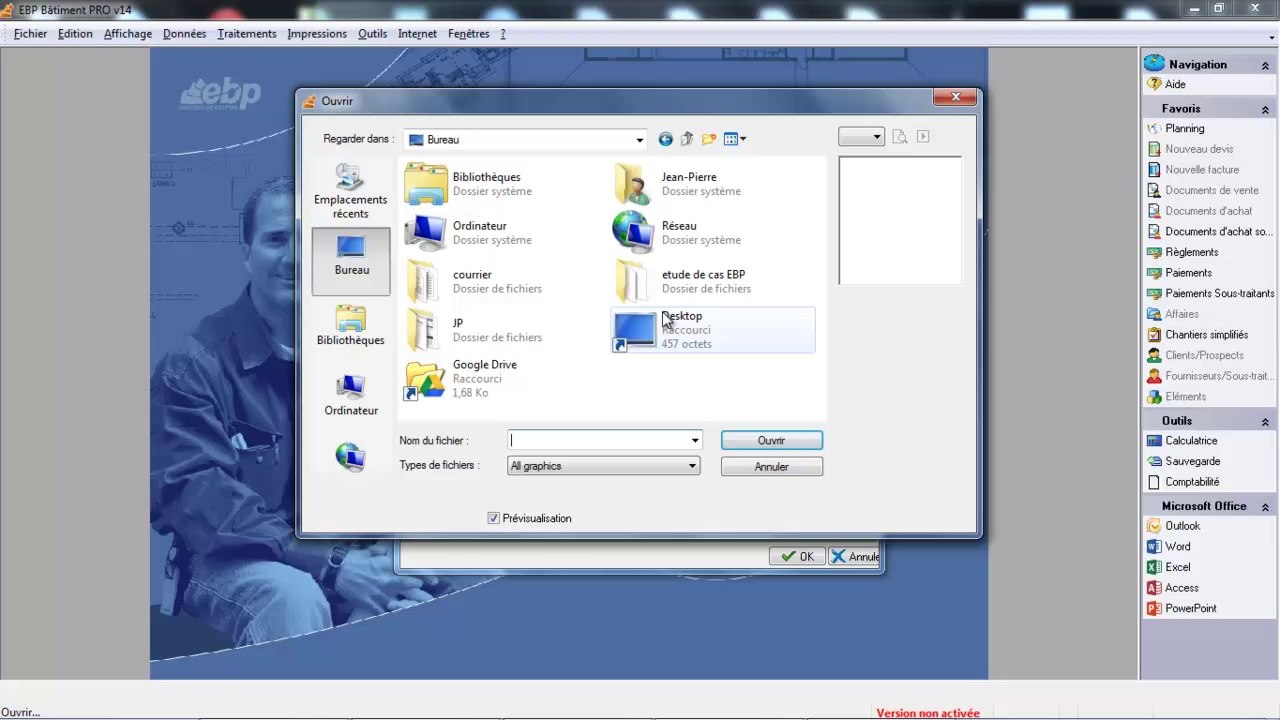Screen dimensions: 1280x720
Task: Collapse the Favoris panel section
Action: (x=1265, y=109)
